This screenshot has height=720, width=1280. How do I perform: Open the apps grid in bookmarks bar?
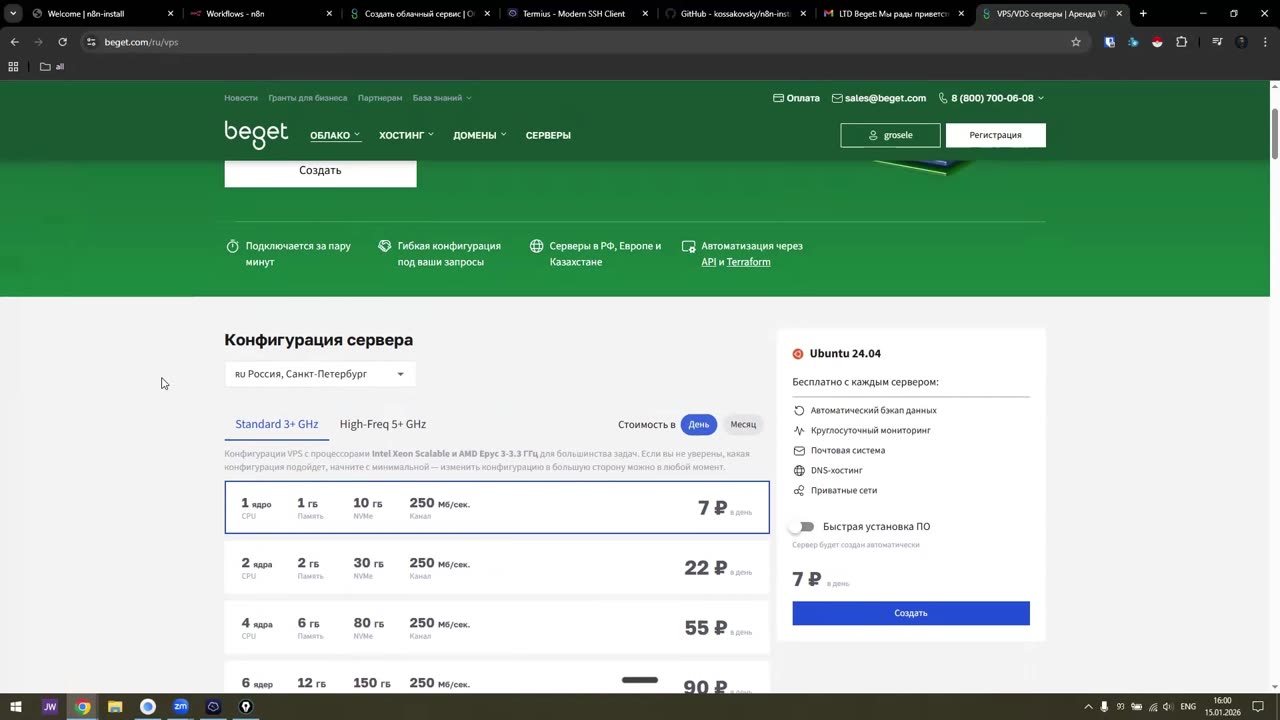click(x=13, y=67)
